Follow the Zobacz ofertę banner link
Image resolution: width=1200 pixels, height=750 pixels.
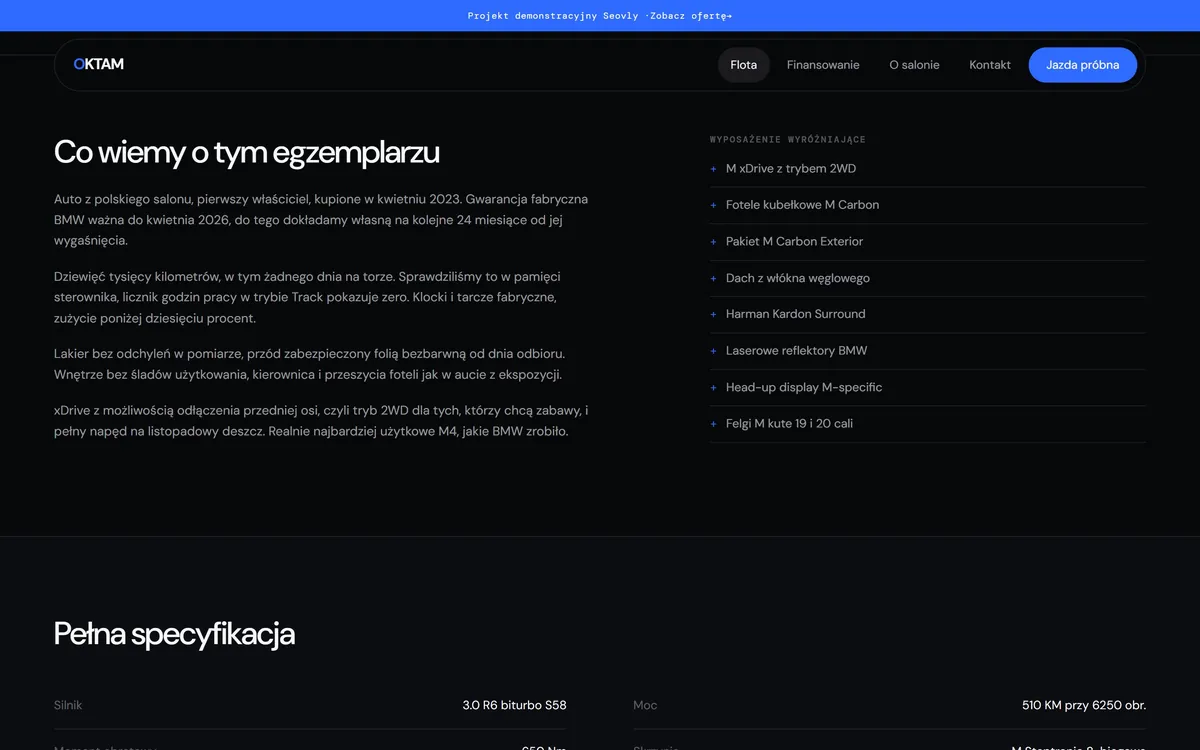[x=691, y=16]
